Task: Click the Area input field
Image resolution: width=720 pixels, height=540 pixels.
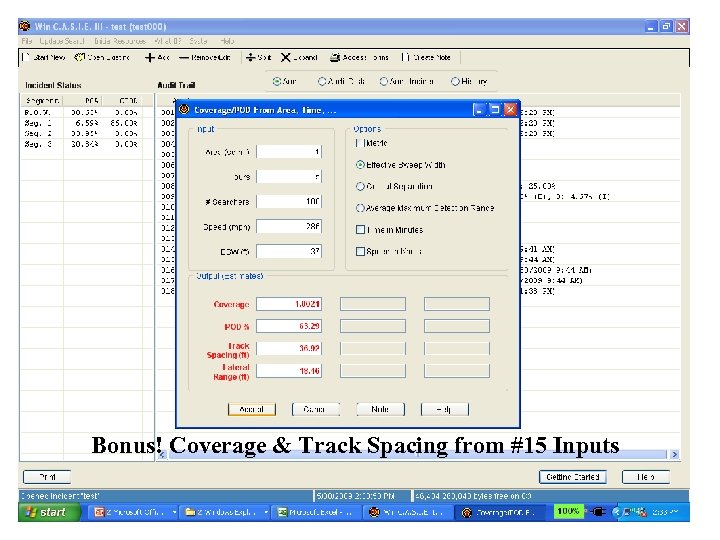Action: (289, 152)
